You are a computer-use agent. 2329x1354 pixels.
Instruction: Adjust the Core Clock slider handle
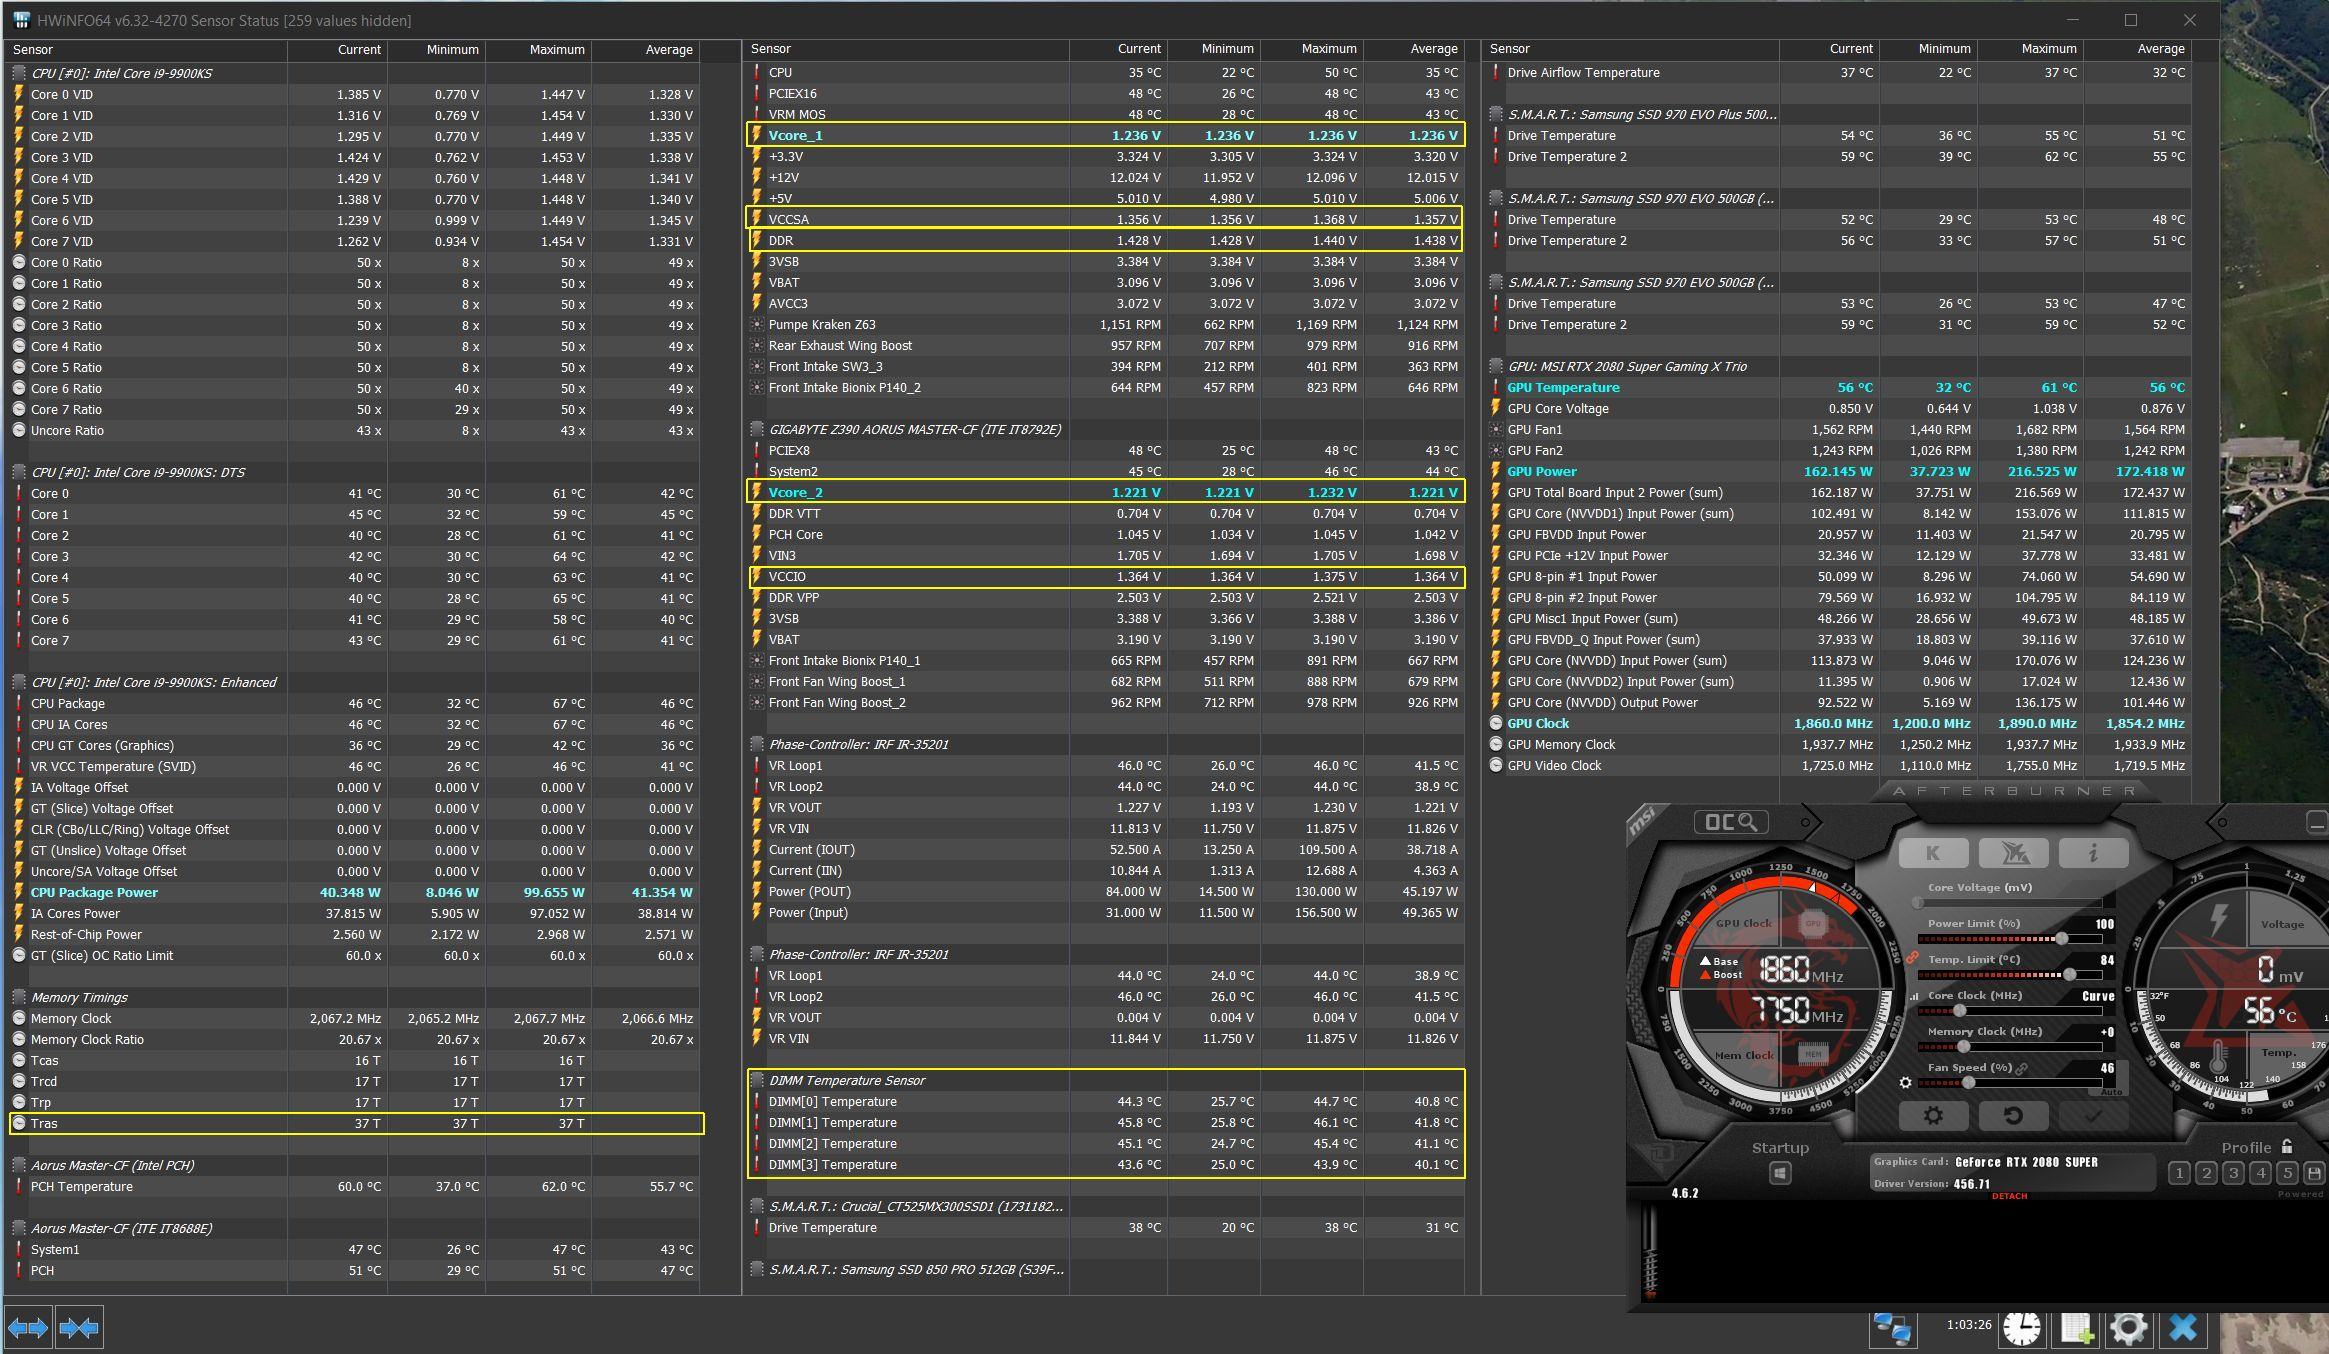1959,1011
